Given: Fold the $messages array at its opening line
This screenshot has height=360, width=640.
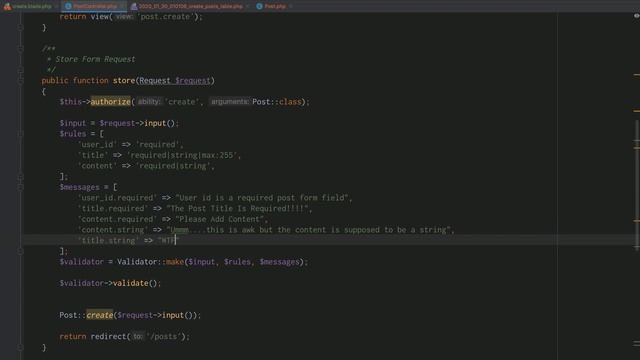Looking at the screenshot, I should pos(20,187).
